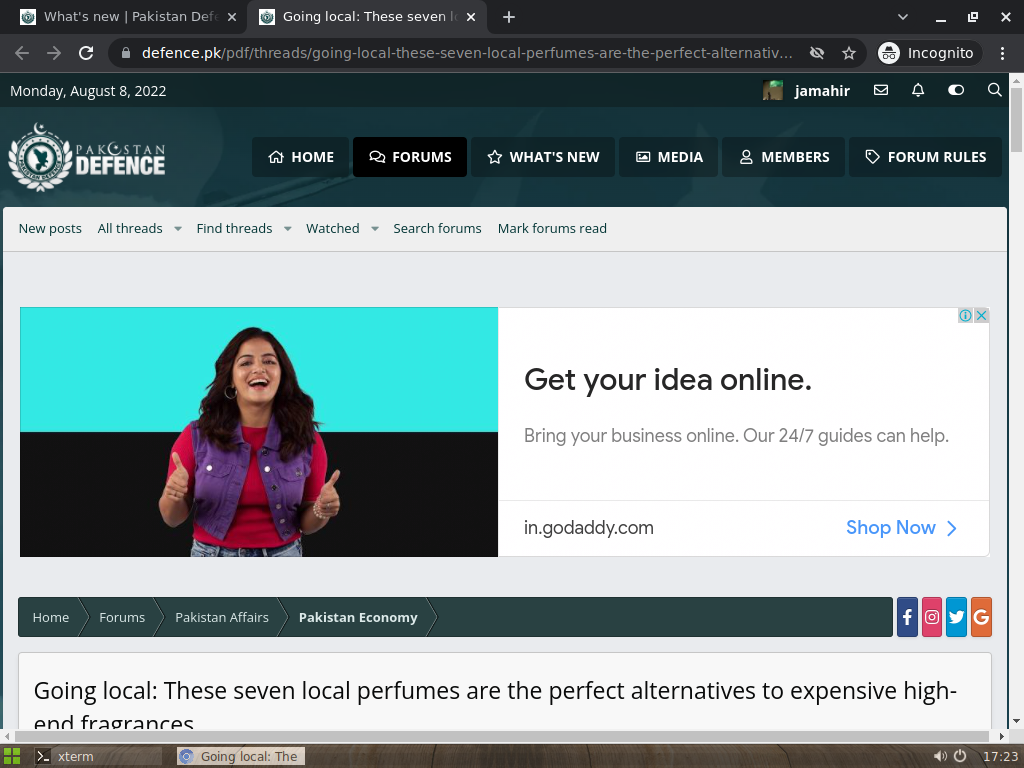Go to Pakistan Economy breadcrumb
Screen dimensions: 1024x768
point(358,617)
